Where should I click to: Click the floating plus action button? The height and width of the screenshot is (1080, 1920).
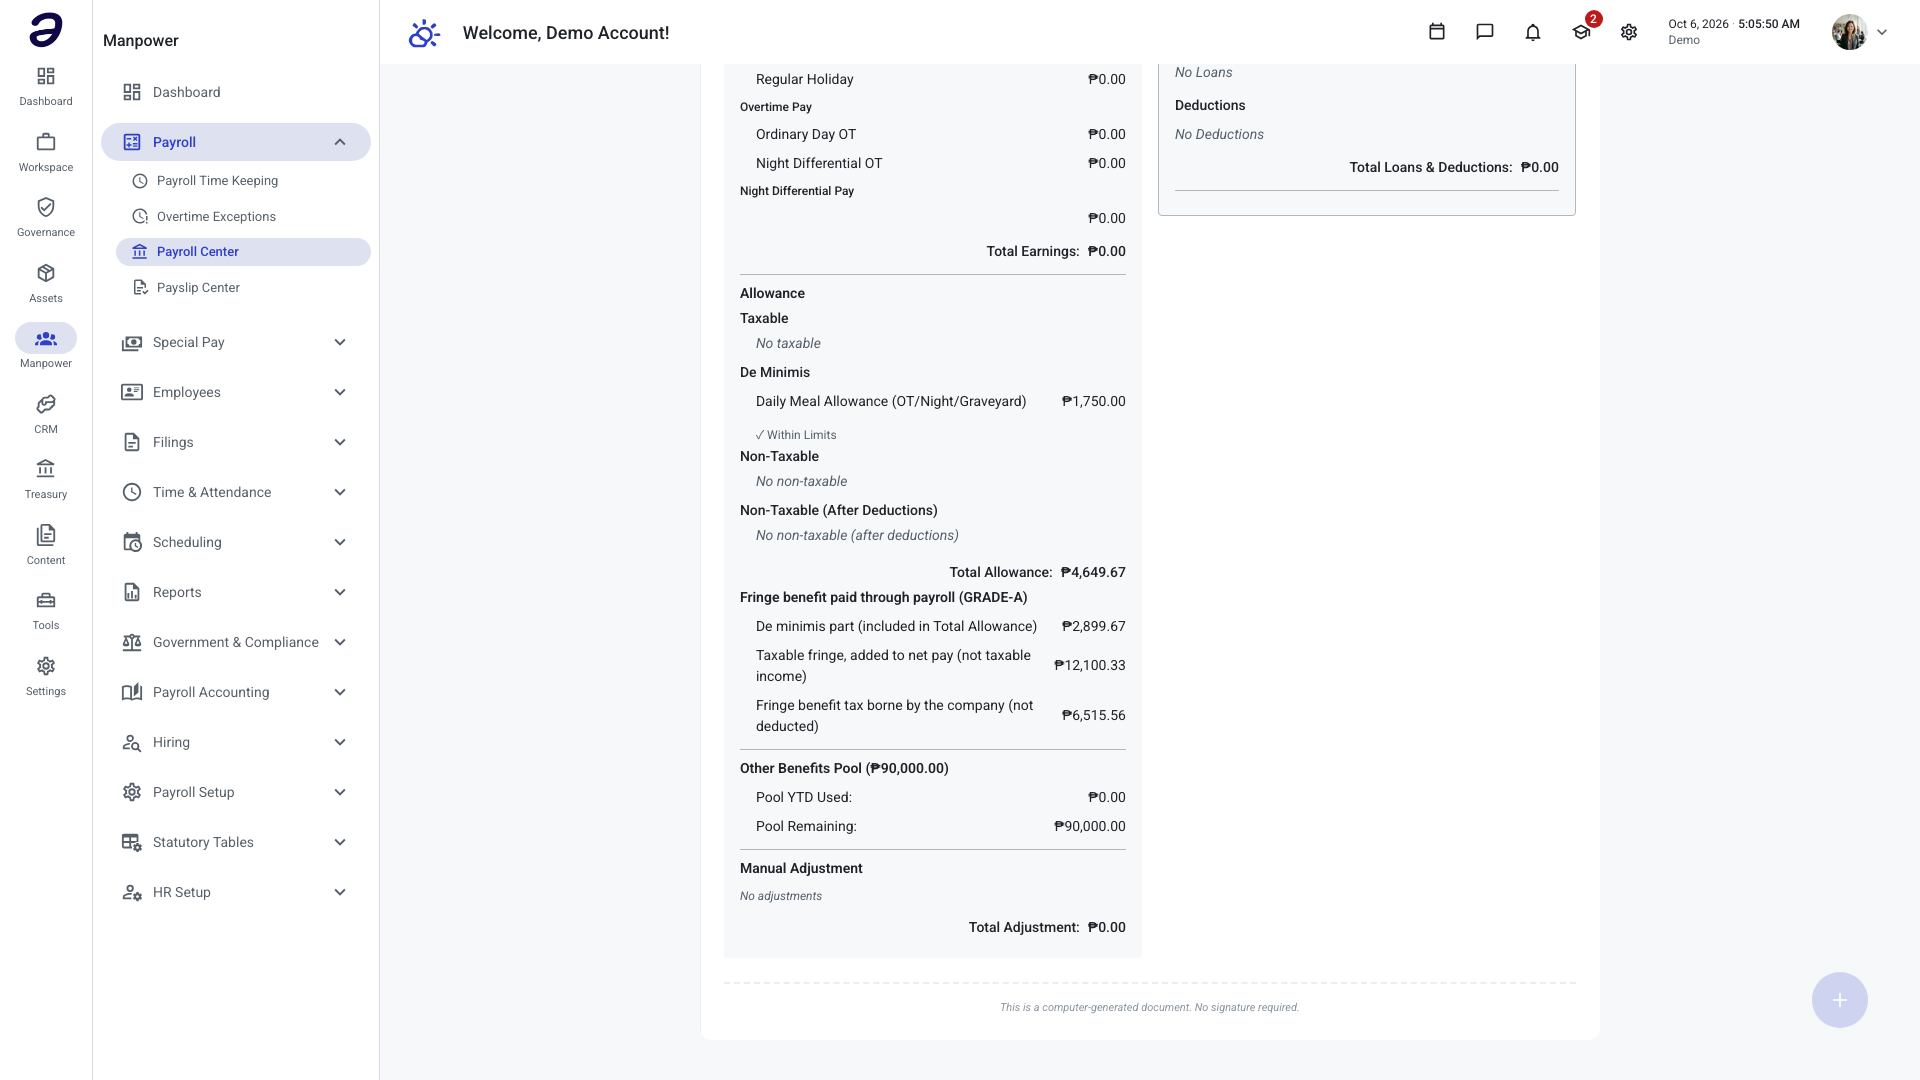click(x=1840, y=1000)
